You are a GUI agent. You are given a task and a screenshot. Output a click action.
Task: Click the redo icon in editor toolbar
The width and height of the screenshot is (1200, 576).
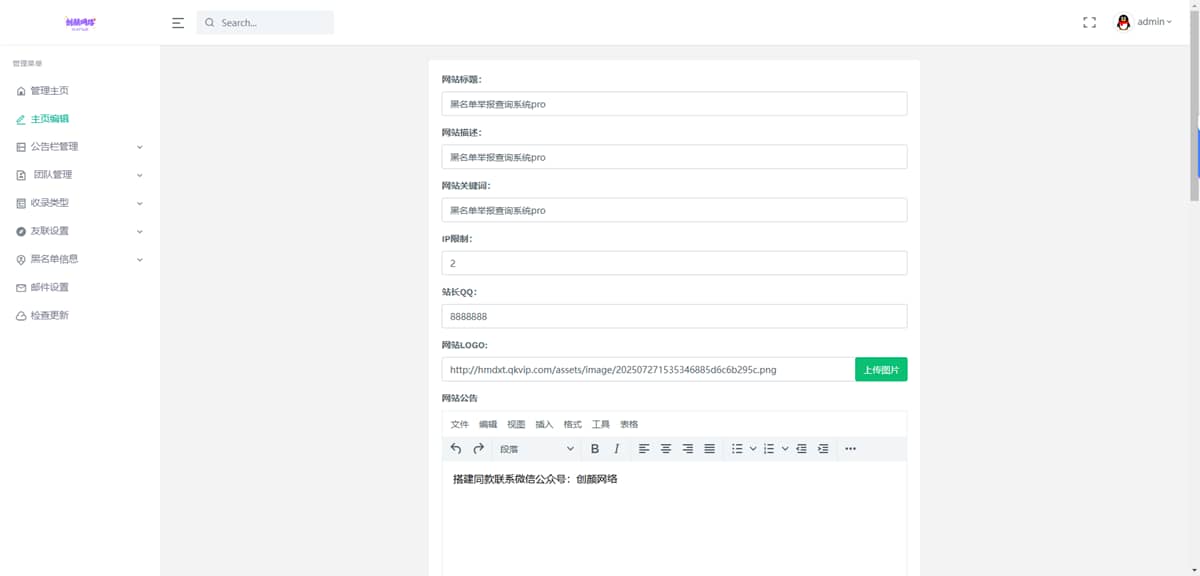478,449
